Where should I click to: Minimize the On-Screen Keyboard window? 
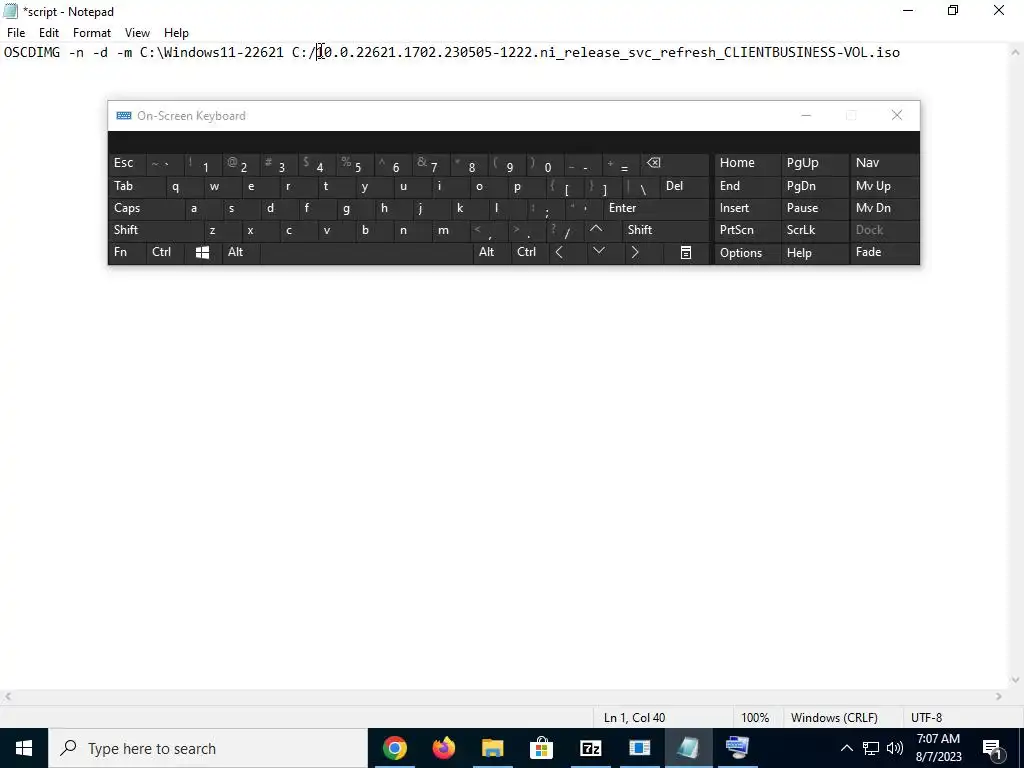click(806, 116)
